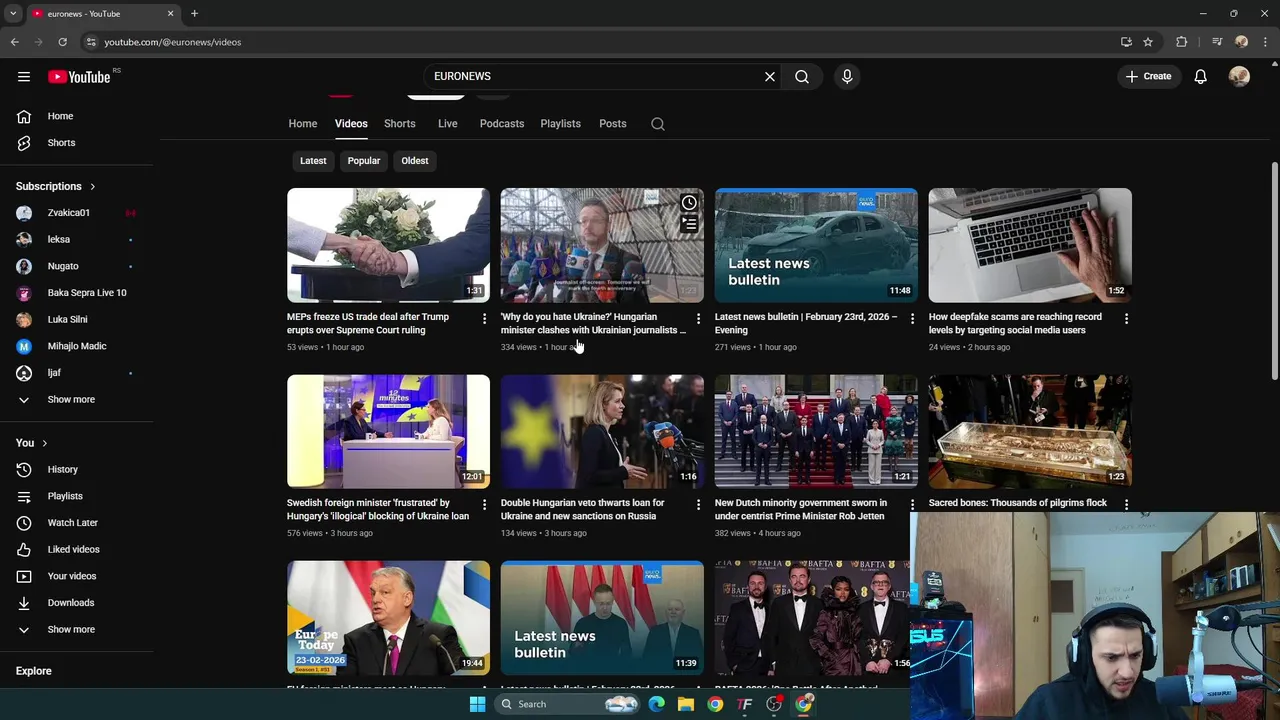Filter videos by Oldest
1280x720 pixels.
(x=415, y=161)
